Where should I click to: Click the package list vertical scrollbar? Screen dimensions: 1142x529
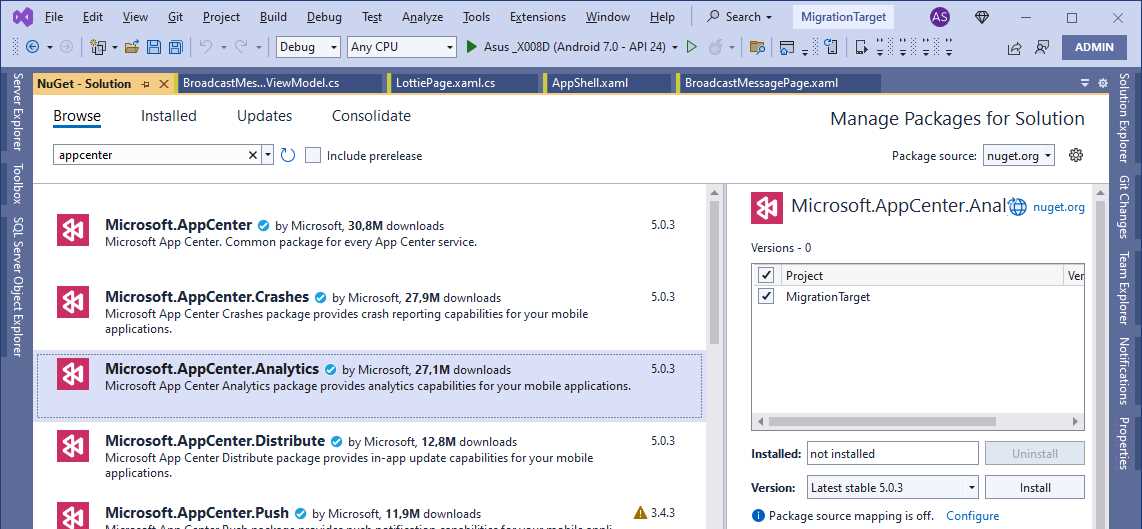(x=714, y=272)
